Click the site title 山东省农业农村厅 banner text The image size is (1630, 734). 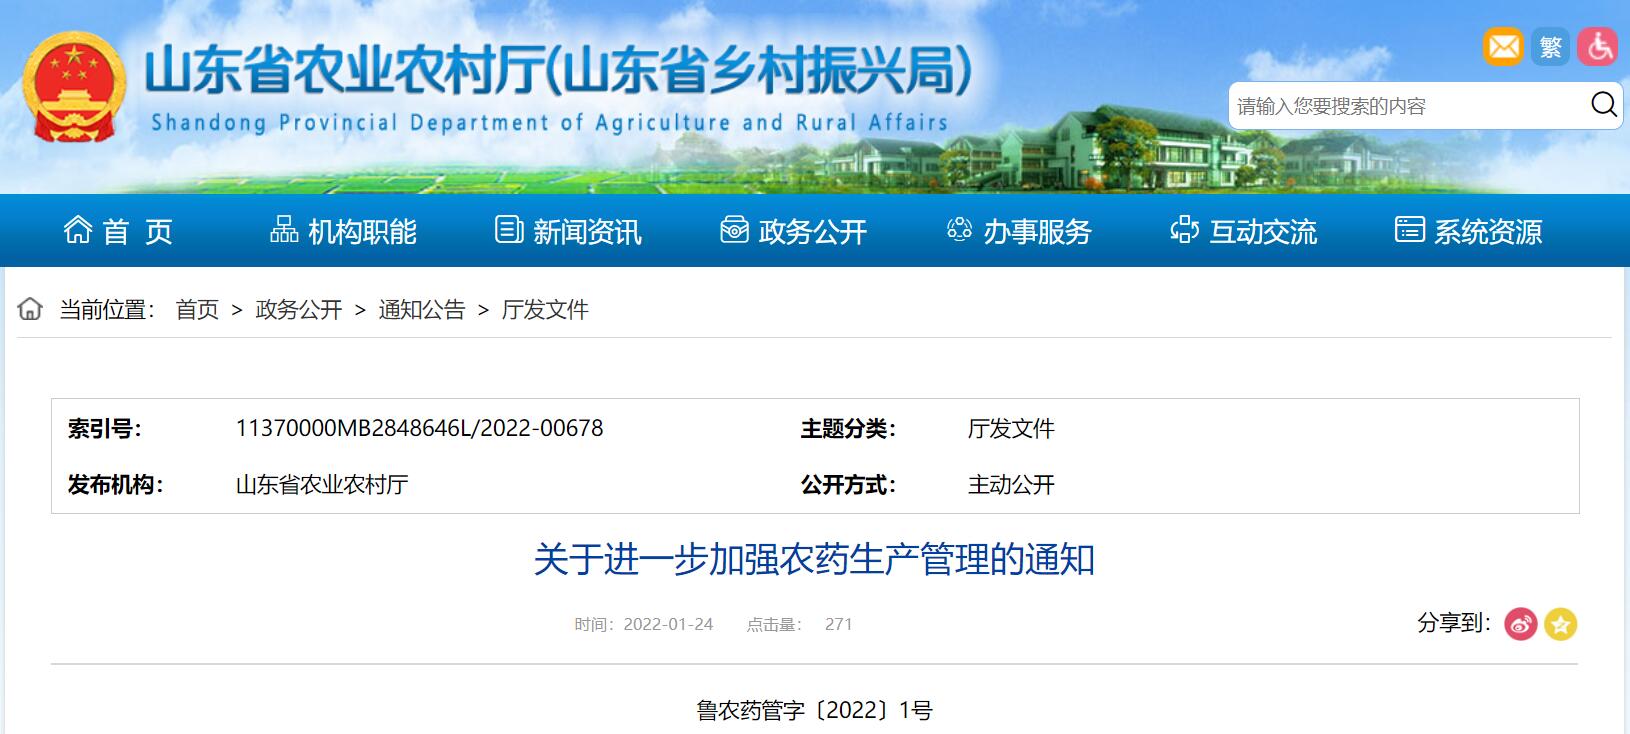click(x=558, y=70)
